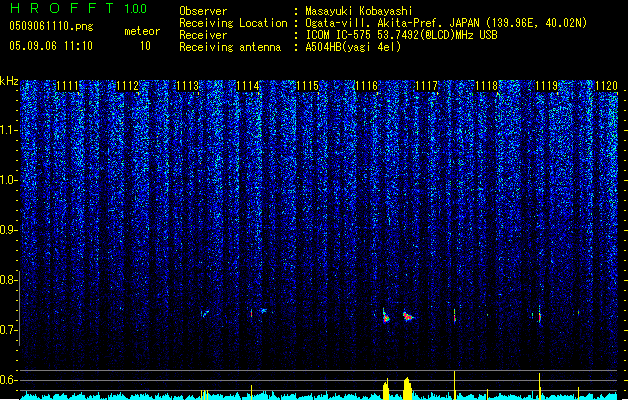
Task: Click the 1111 time marker
Action: 68,86
